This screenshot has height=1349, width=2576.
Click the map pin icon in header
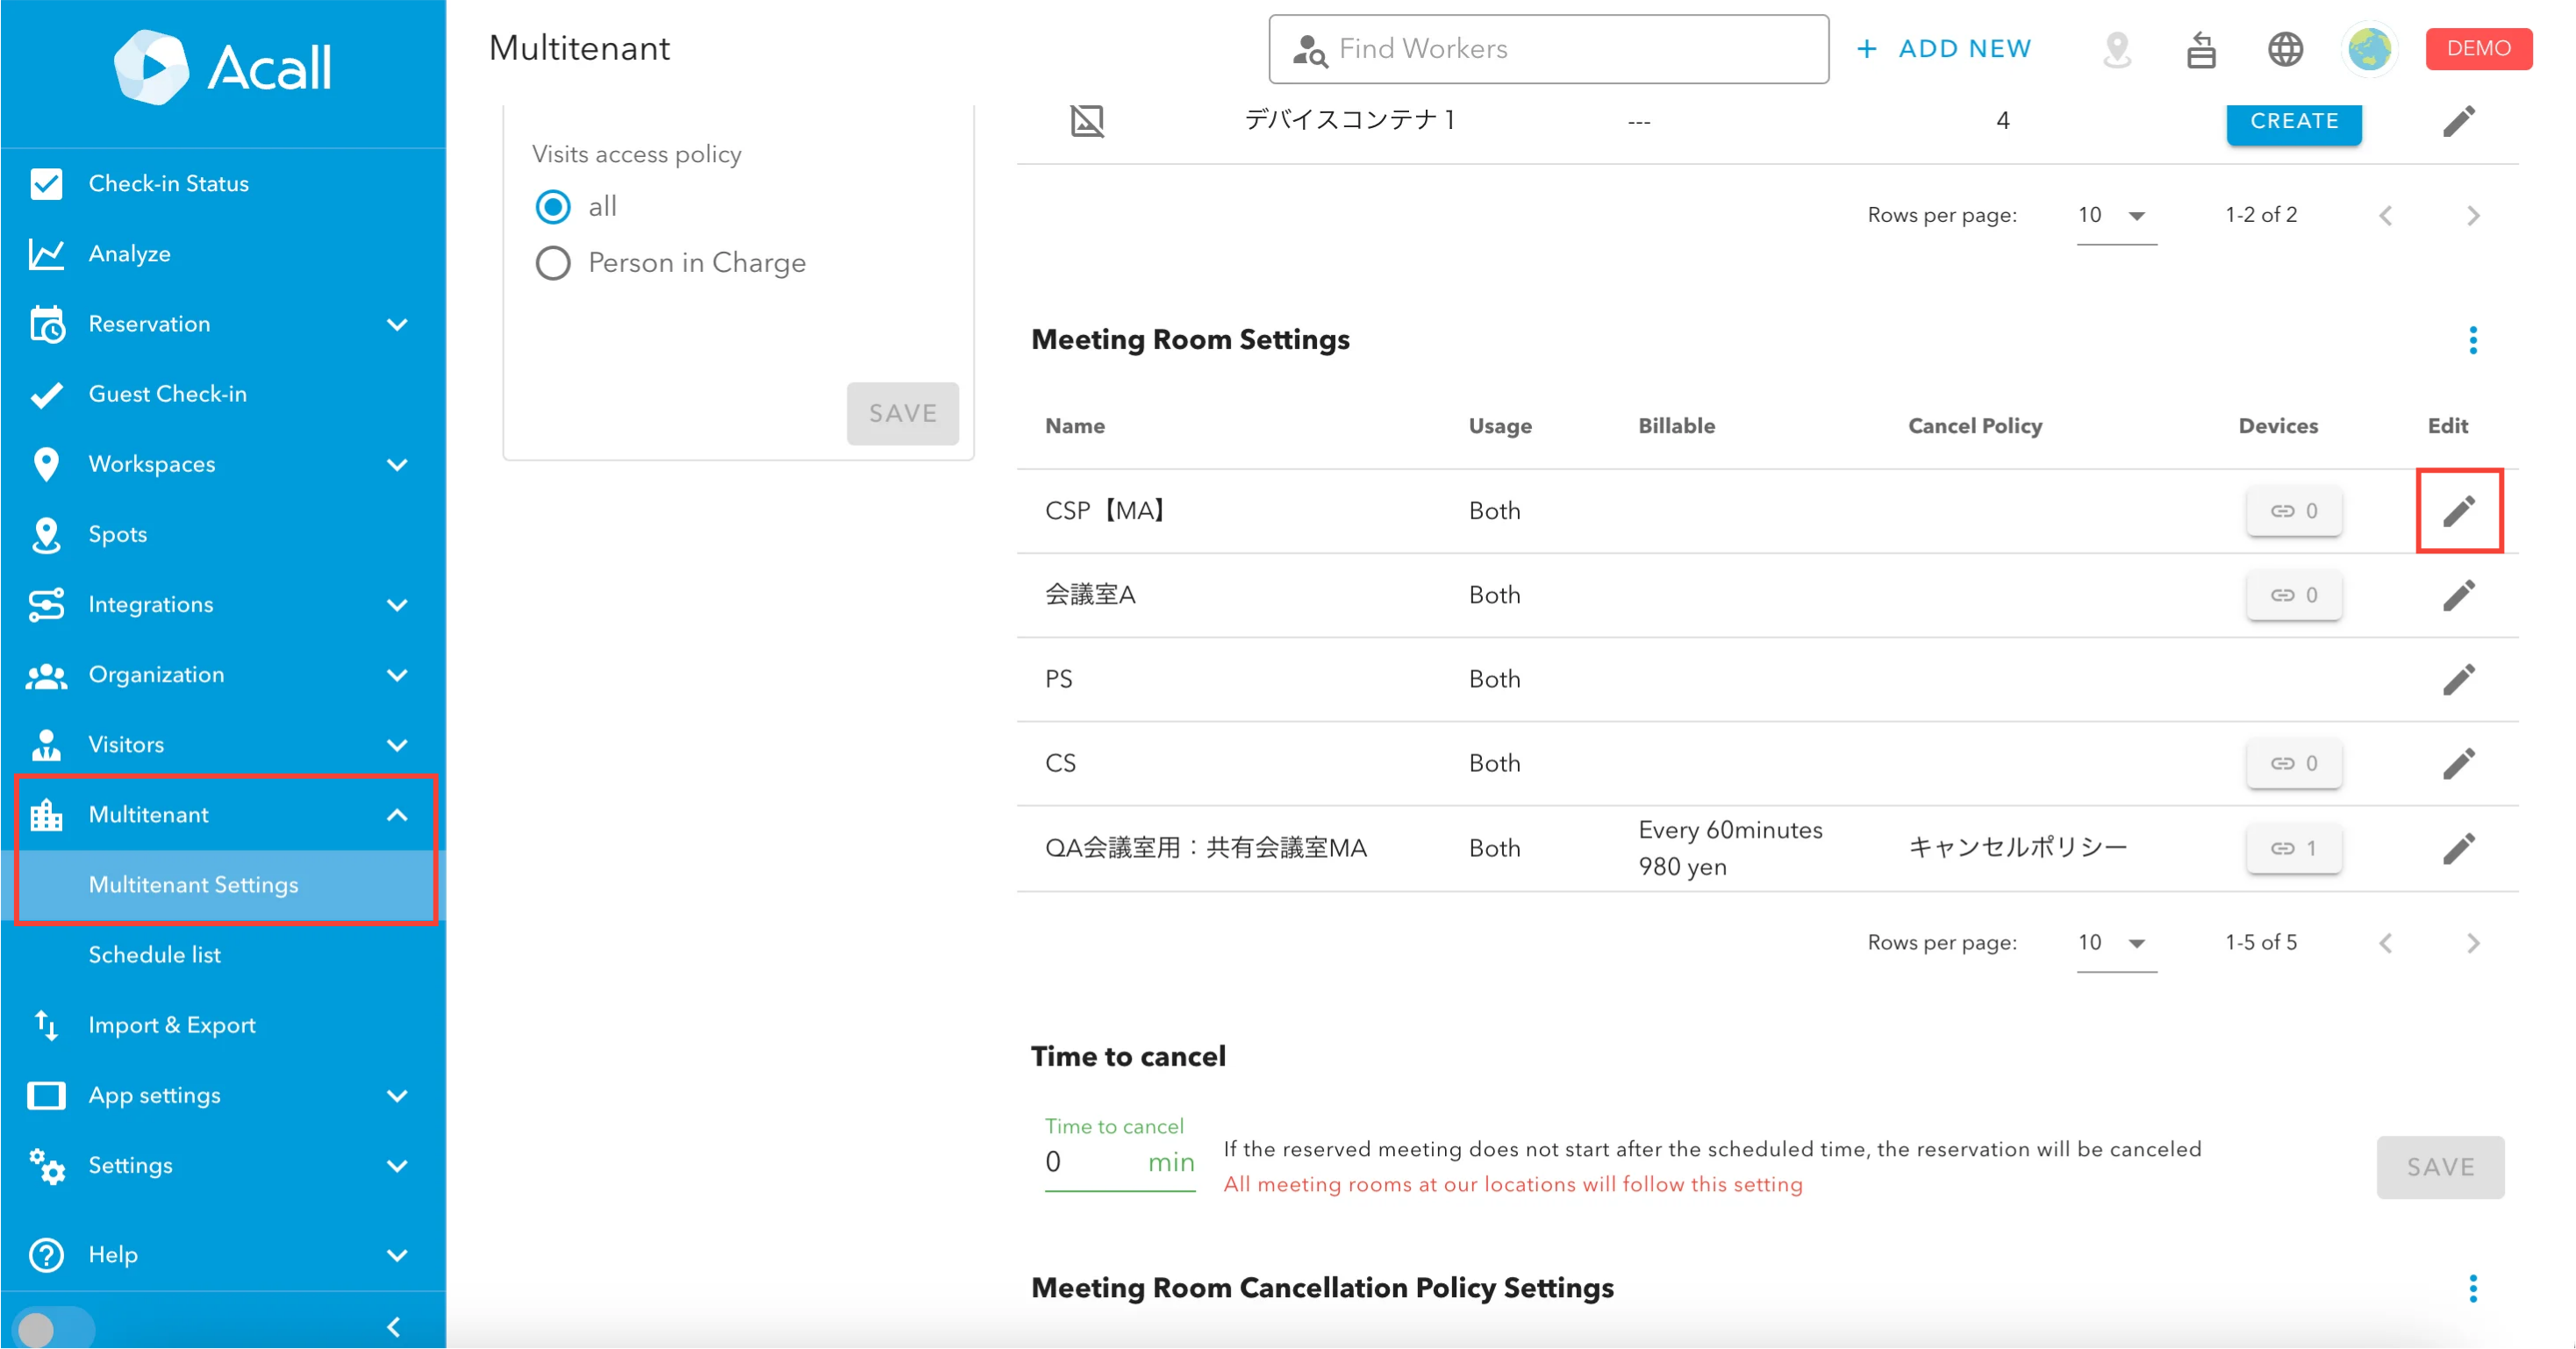tap(2117, 49)
